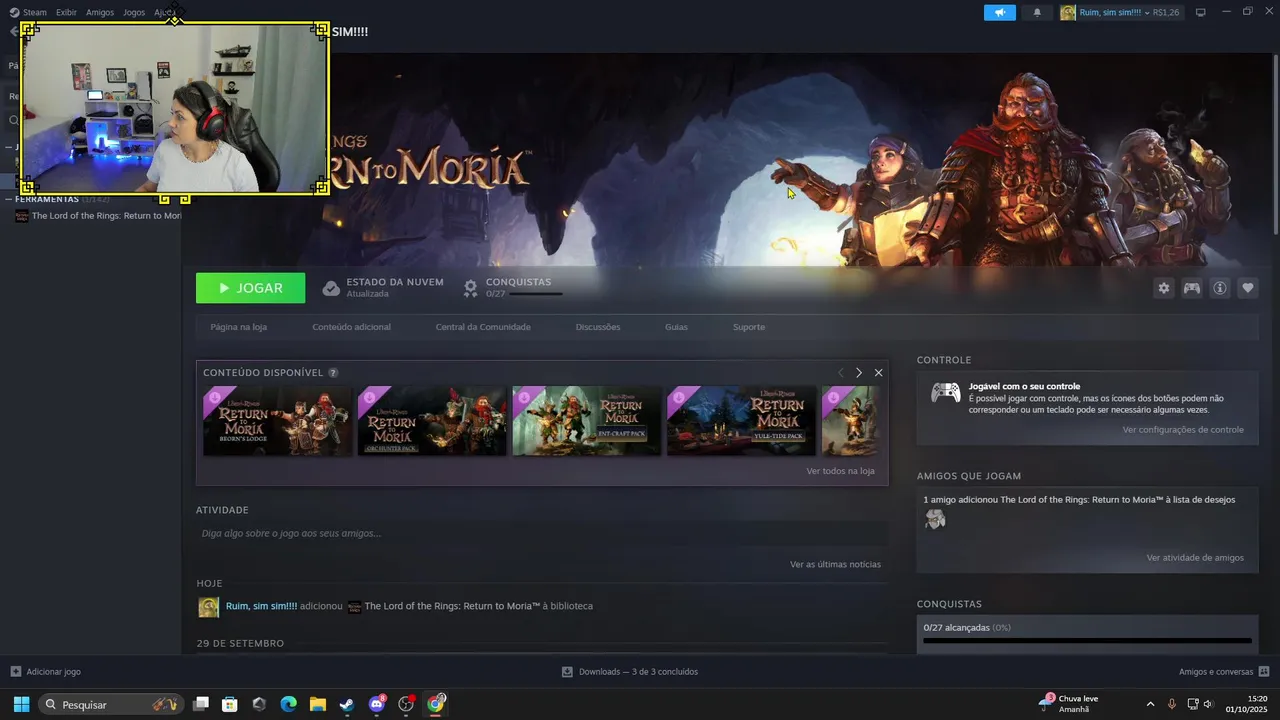Select Ent-Craft Pack DLC thumbnail

pyautogui.click(x=587, y=421)
